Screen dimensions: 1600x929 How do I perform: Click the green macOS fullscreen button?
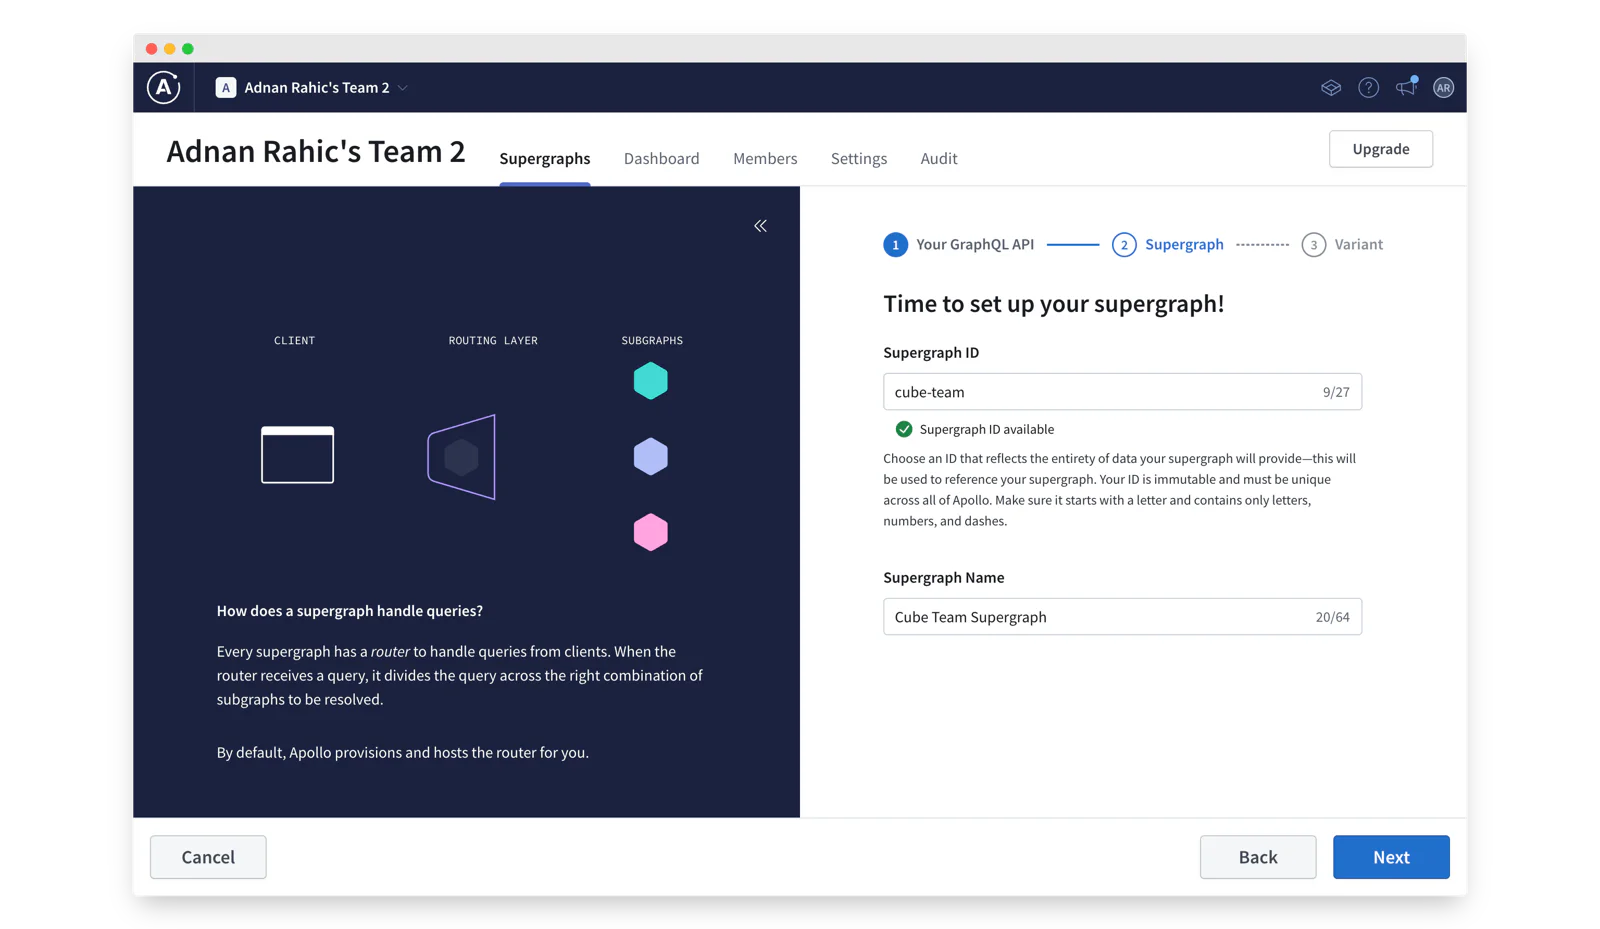(x=188, y=48)
